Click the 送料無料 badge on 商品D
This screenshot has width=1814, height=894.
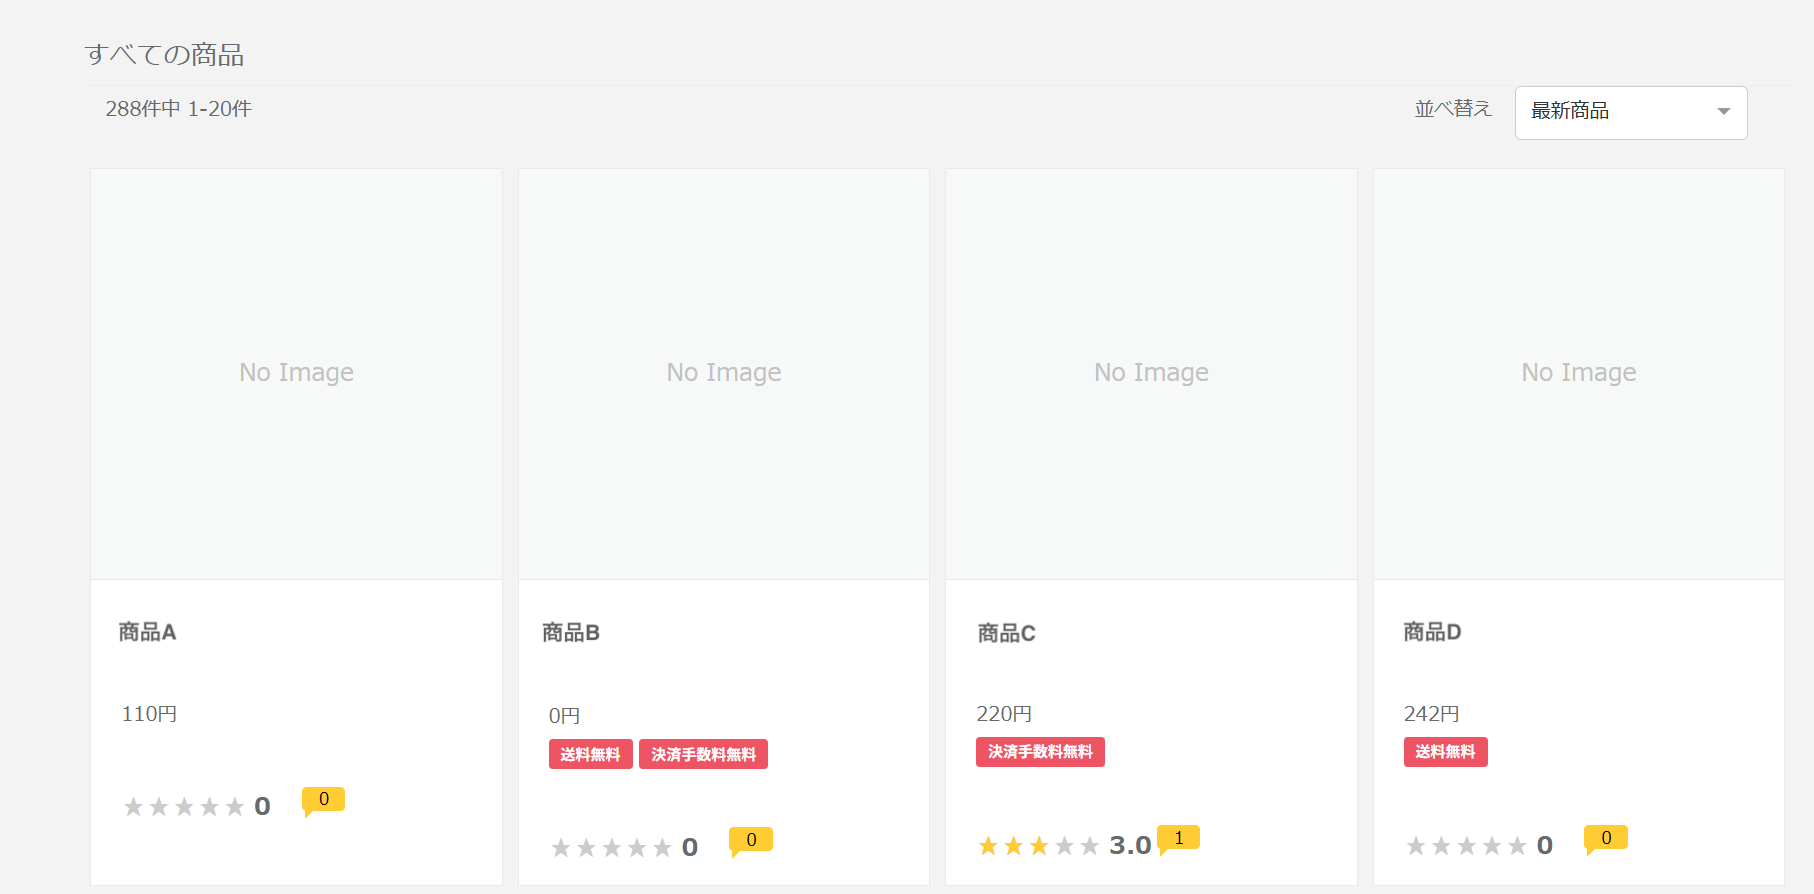coord(1445,752)
